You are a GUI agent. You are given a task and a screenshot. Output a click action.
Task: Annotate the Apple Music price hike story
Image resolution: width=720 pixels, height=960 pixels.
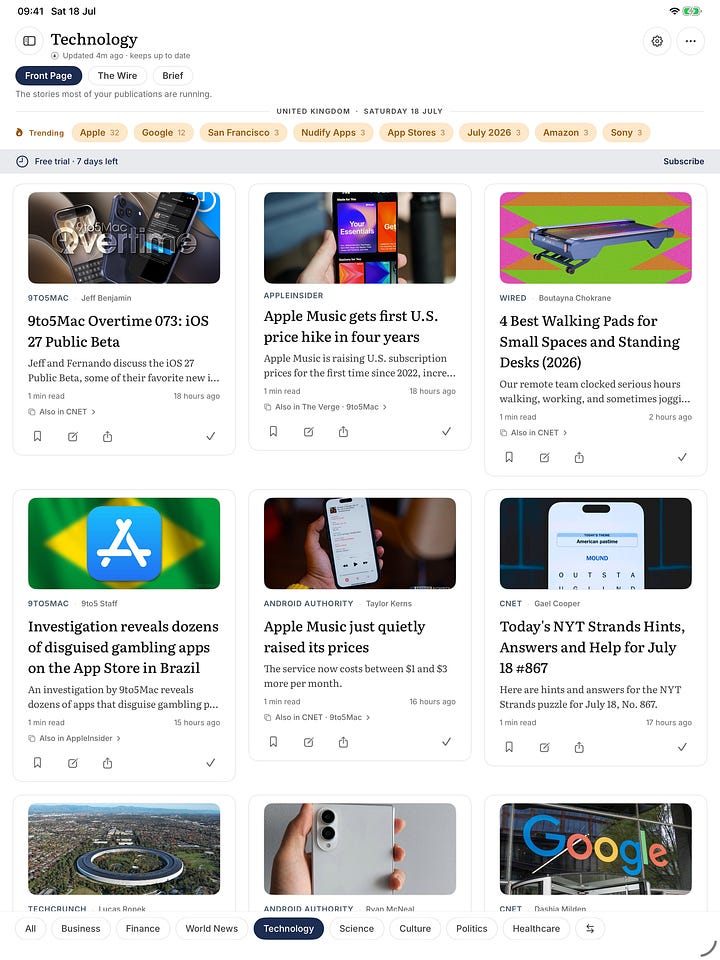(309, 431)
